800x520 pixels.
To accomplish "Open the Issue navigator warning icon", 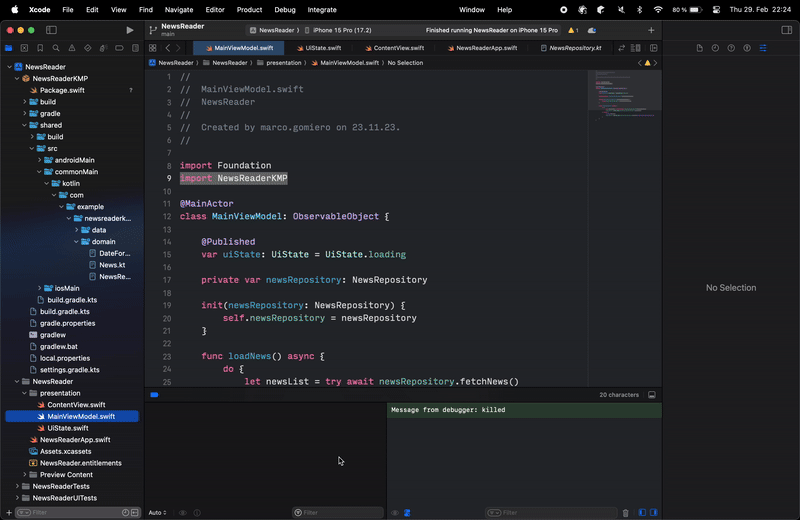I will 72,48.
